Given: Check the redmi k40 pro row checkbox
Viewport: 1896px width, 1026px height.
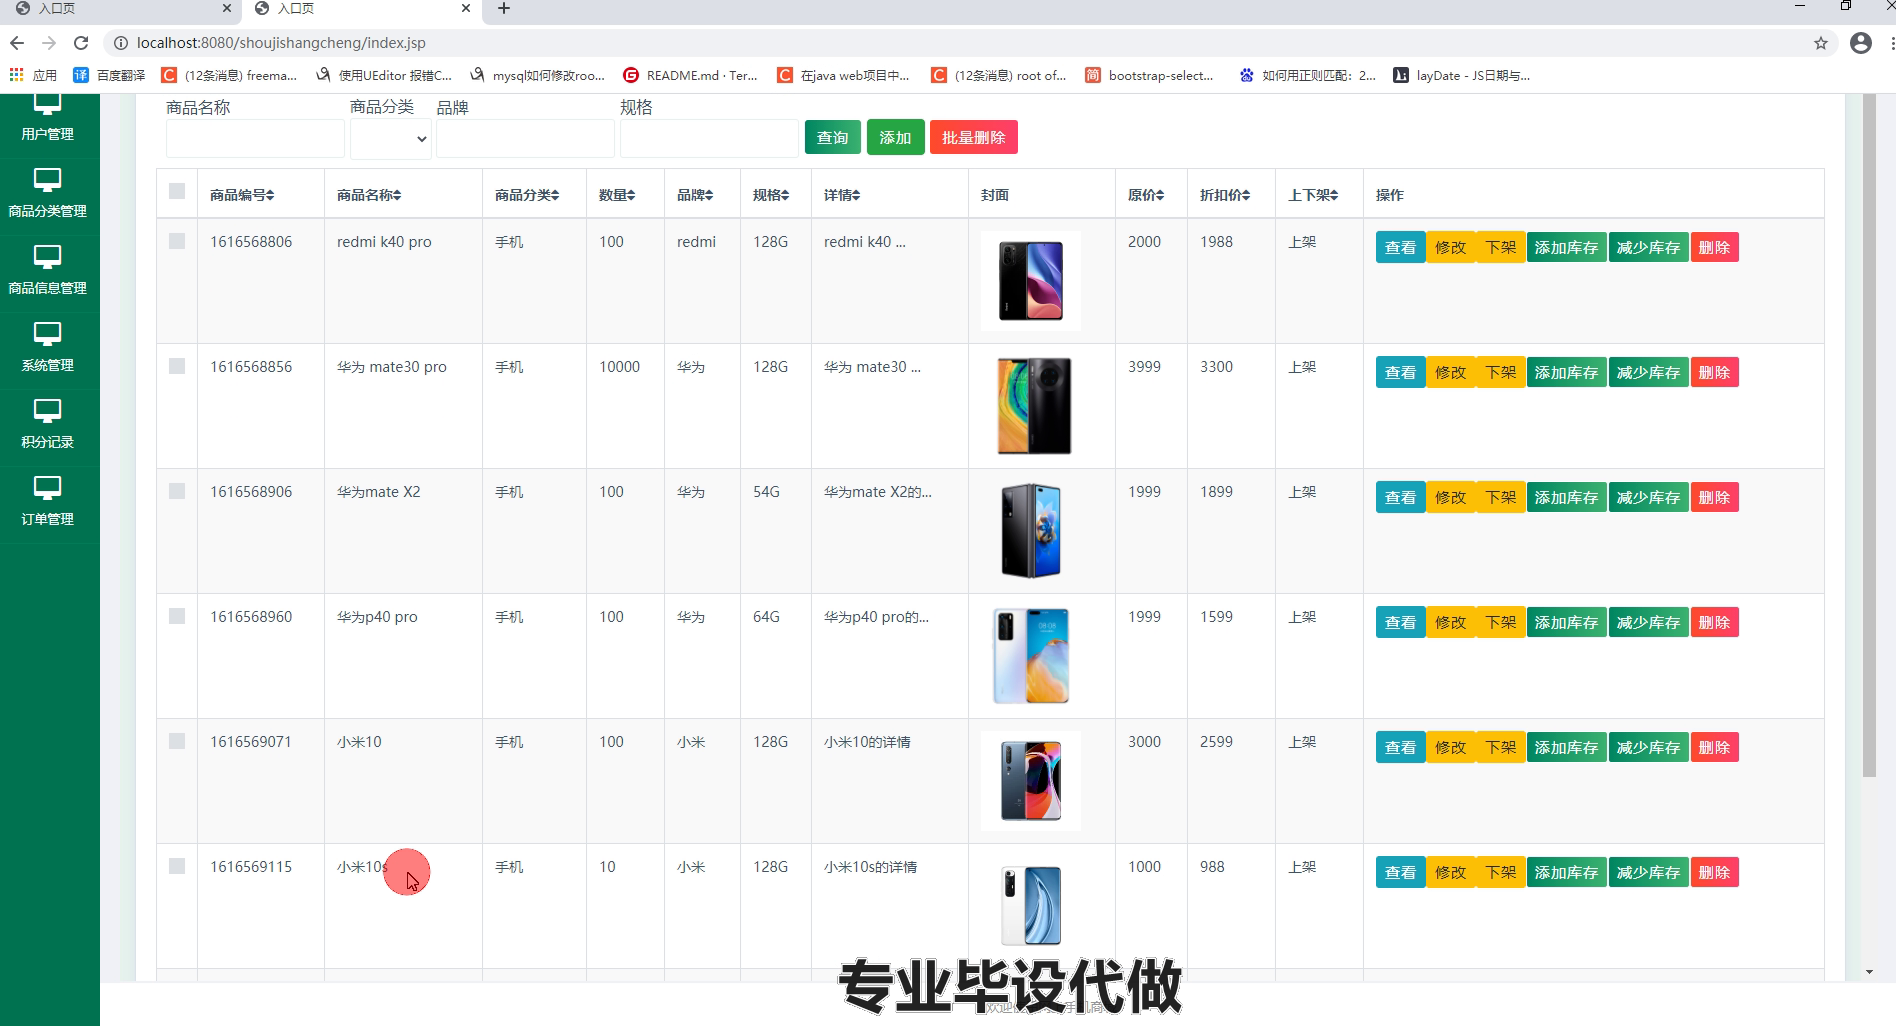Looking at the screenshot, I should click(177, 241).
